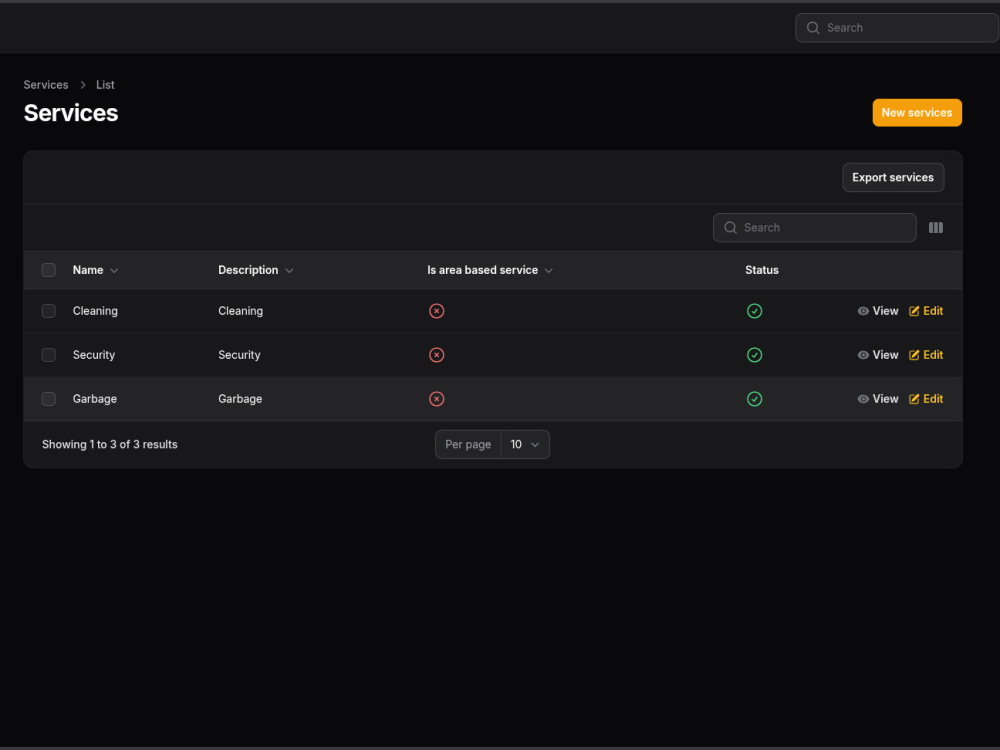Screen dimensions: 1000x750
Task: View the Cleaning service
Action: [878, 311]
